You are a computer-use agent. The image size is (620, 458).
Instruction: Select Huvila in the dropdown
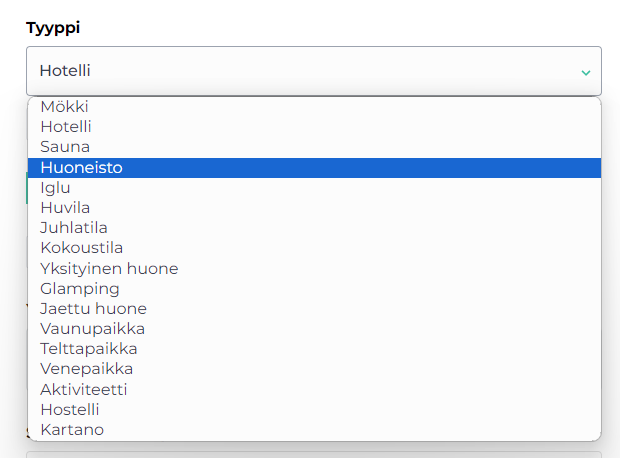[x=65, y=207]
